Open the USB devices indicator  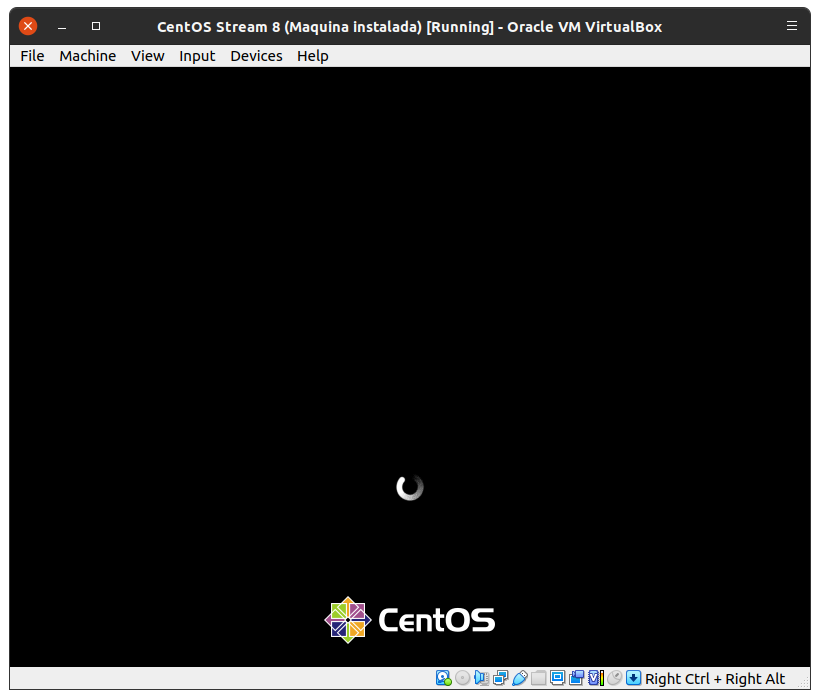click(519, 678)
